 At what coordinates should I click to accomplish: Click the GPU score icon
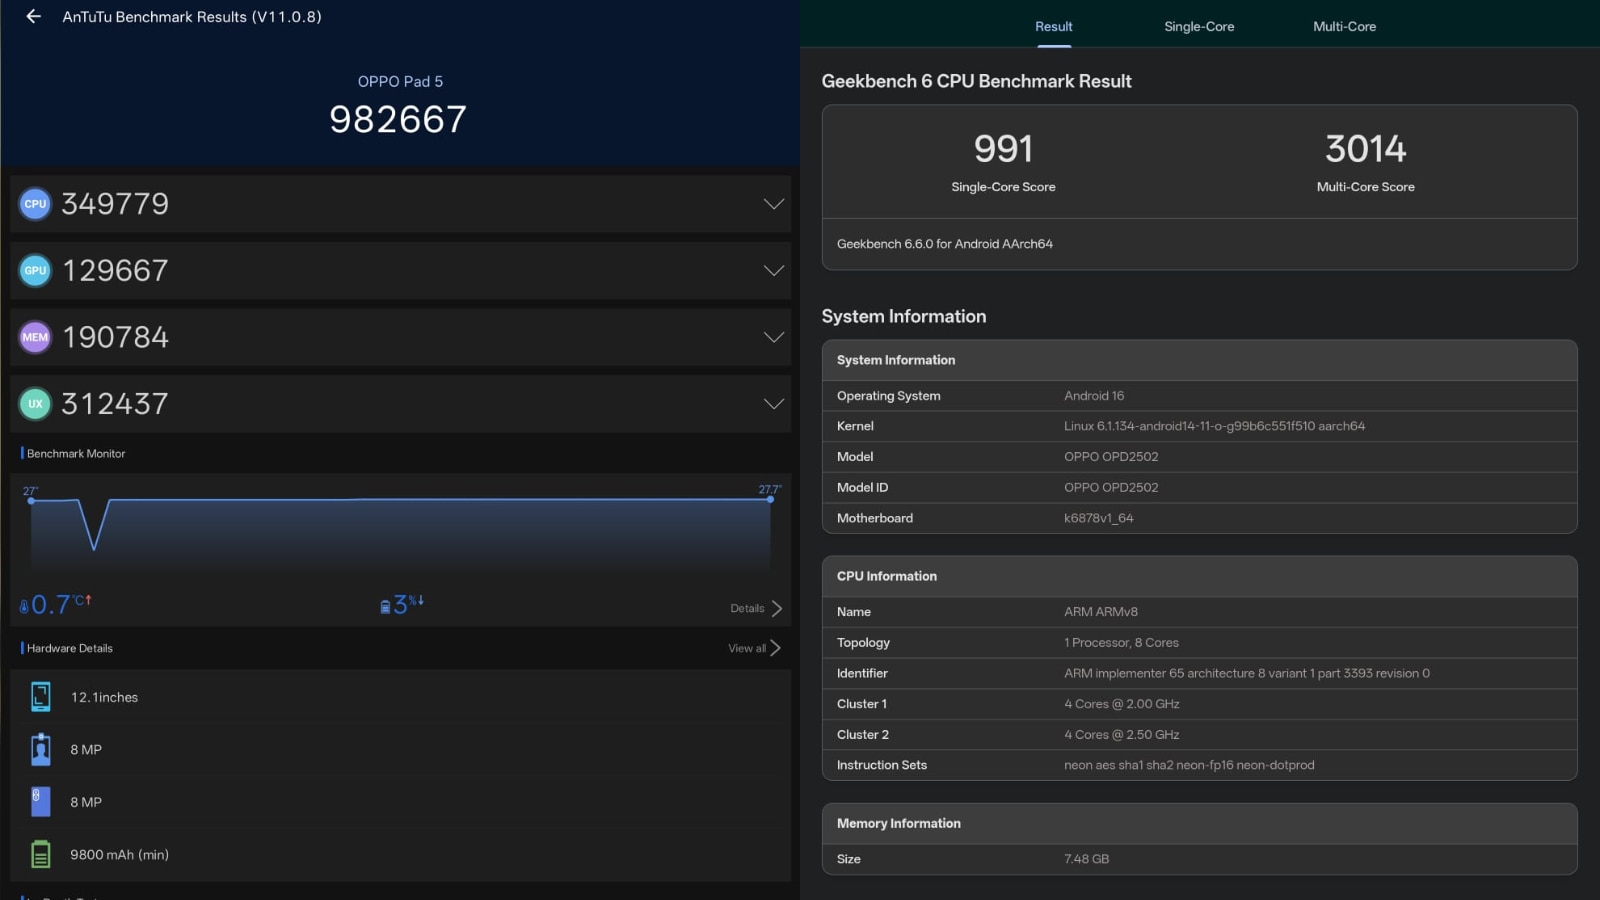35,271
